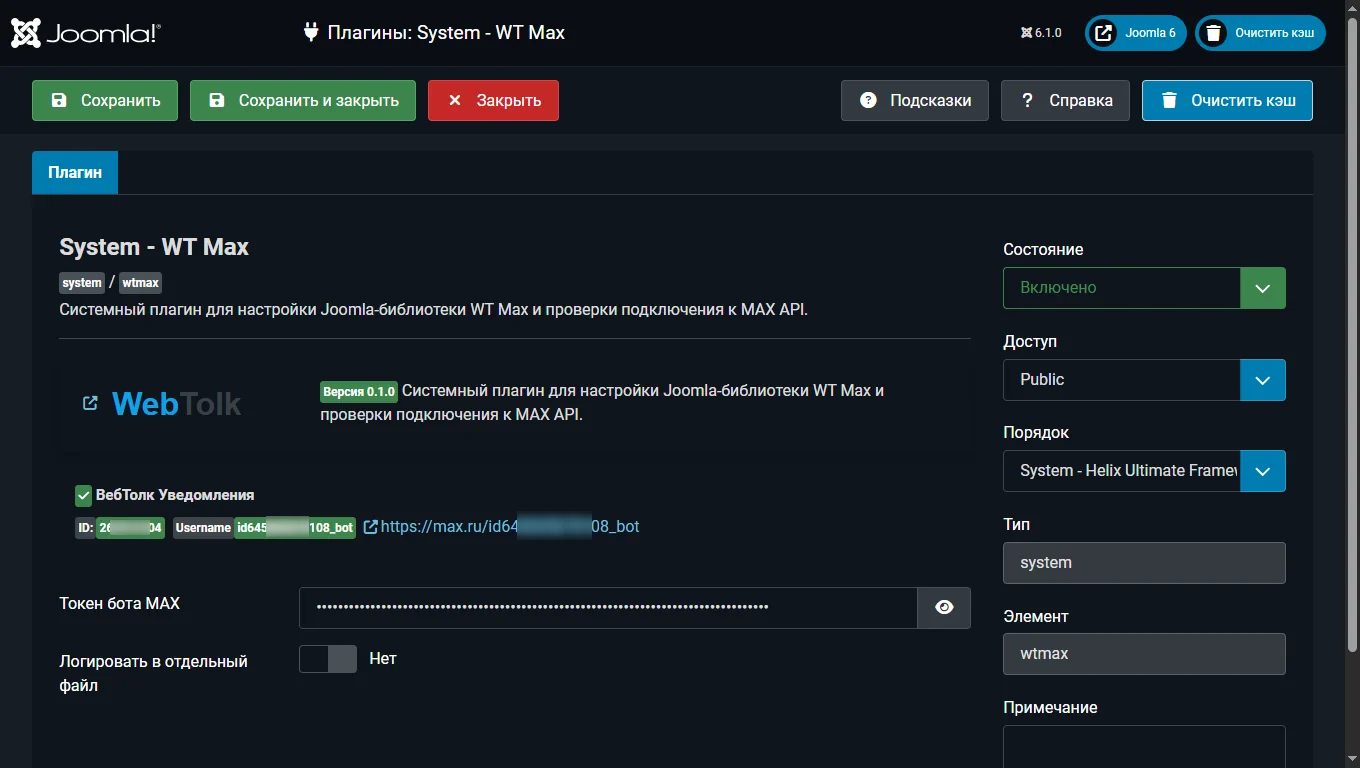This screenshot has width=1360, height=768.
Task: Click the external link icon next to WebTolk
Action: point(90,403)
